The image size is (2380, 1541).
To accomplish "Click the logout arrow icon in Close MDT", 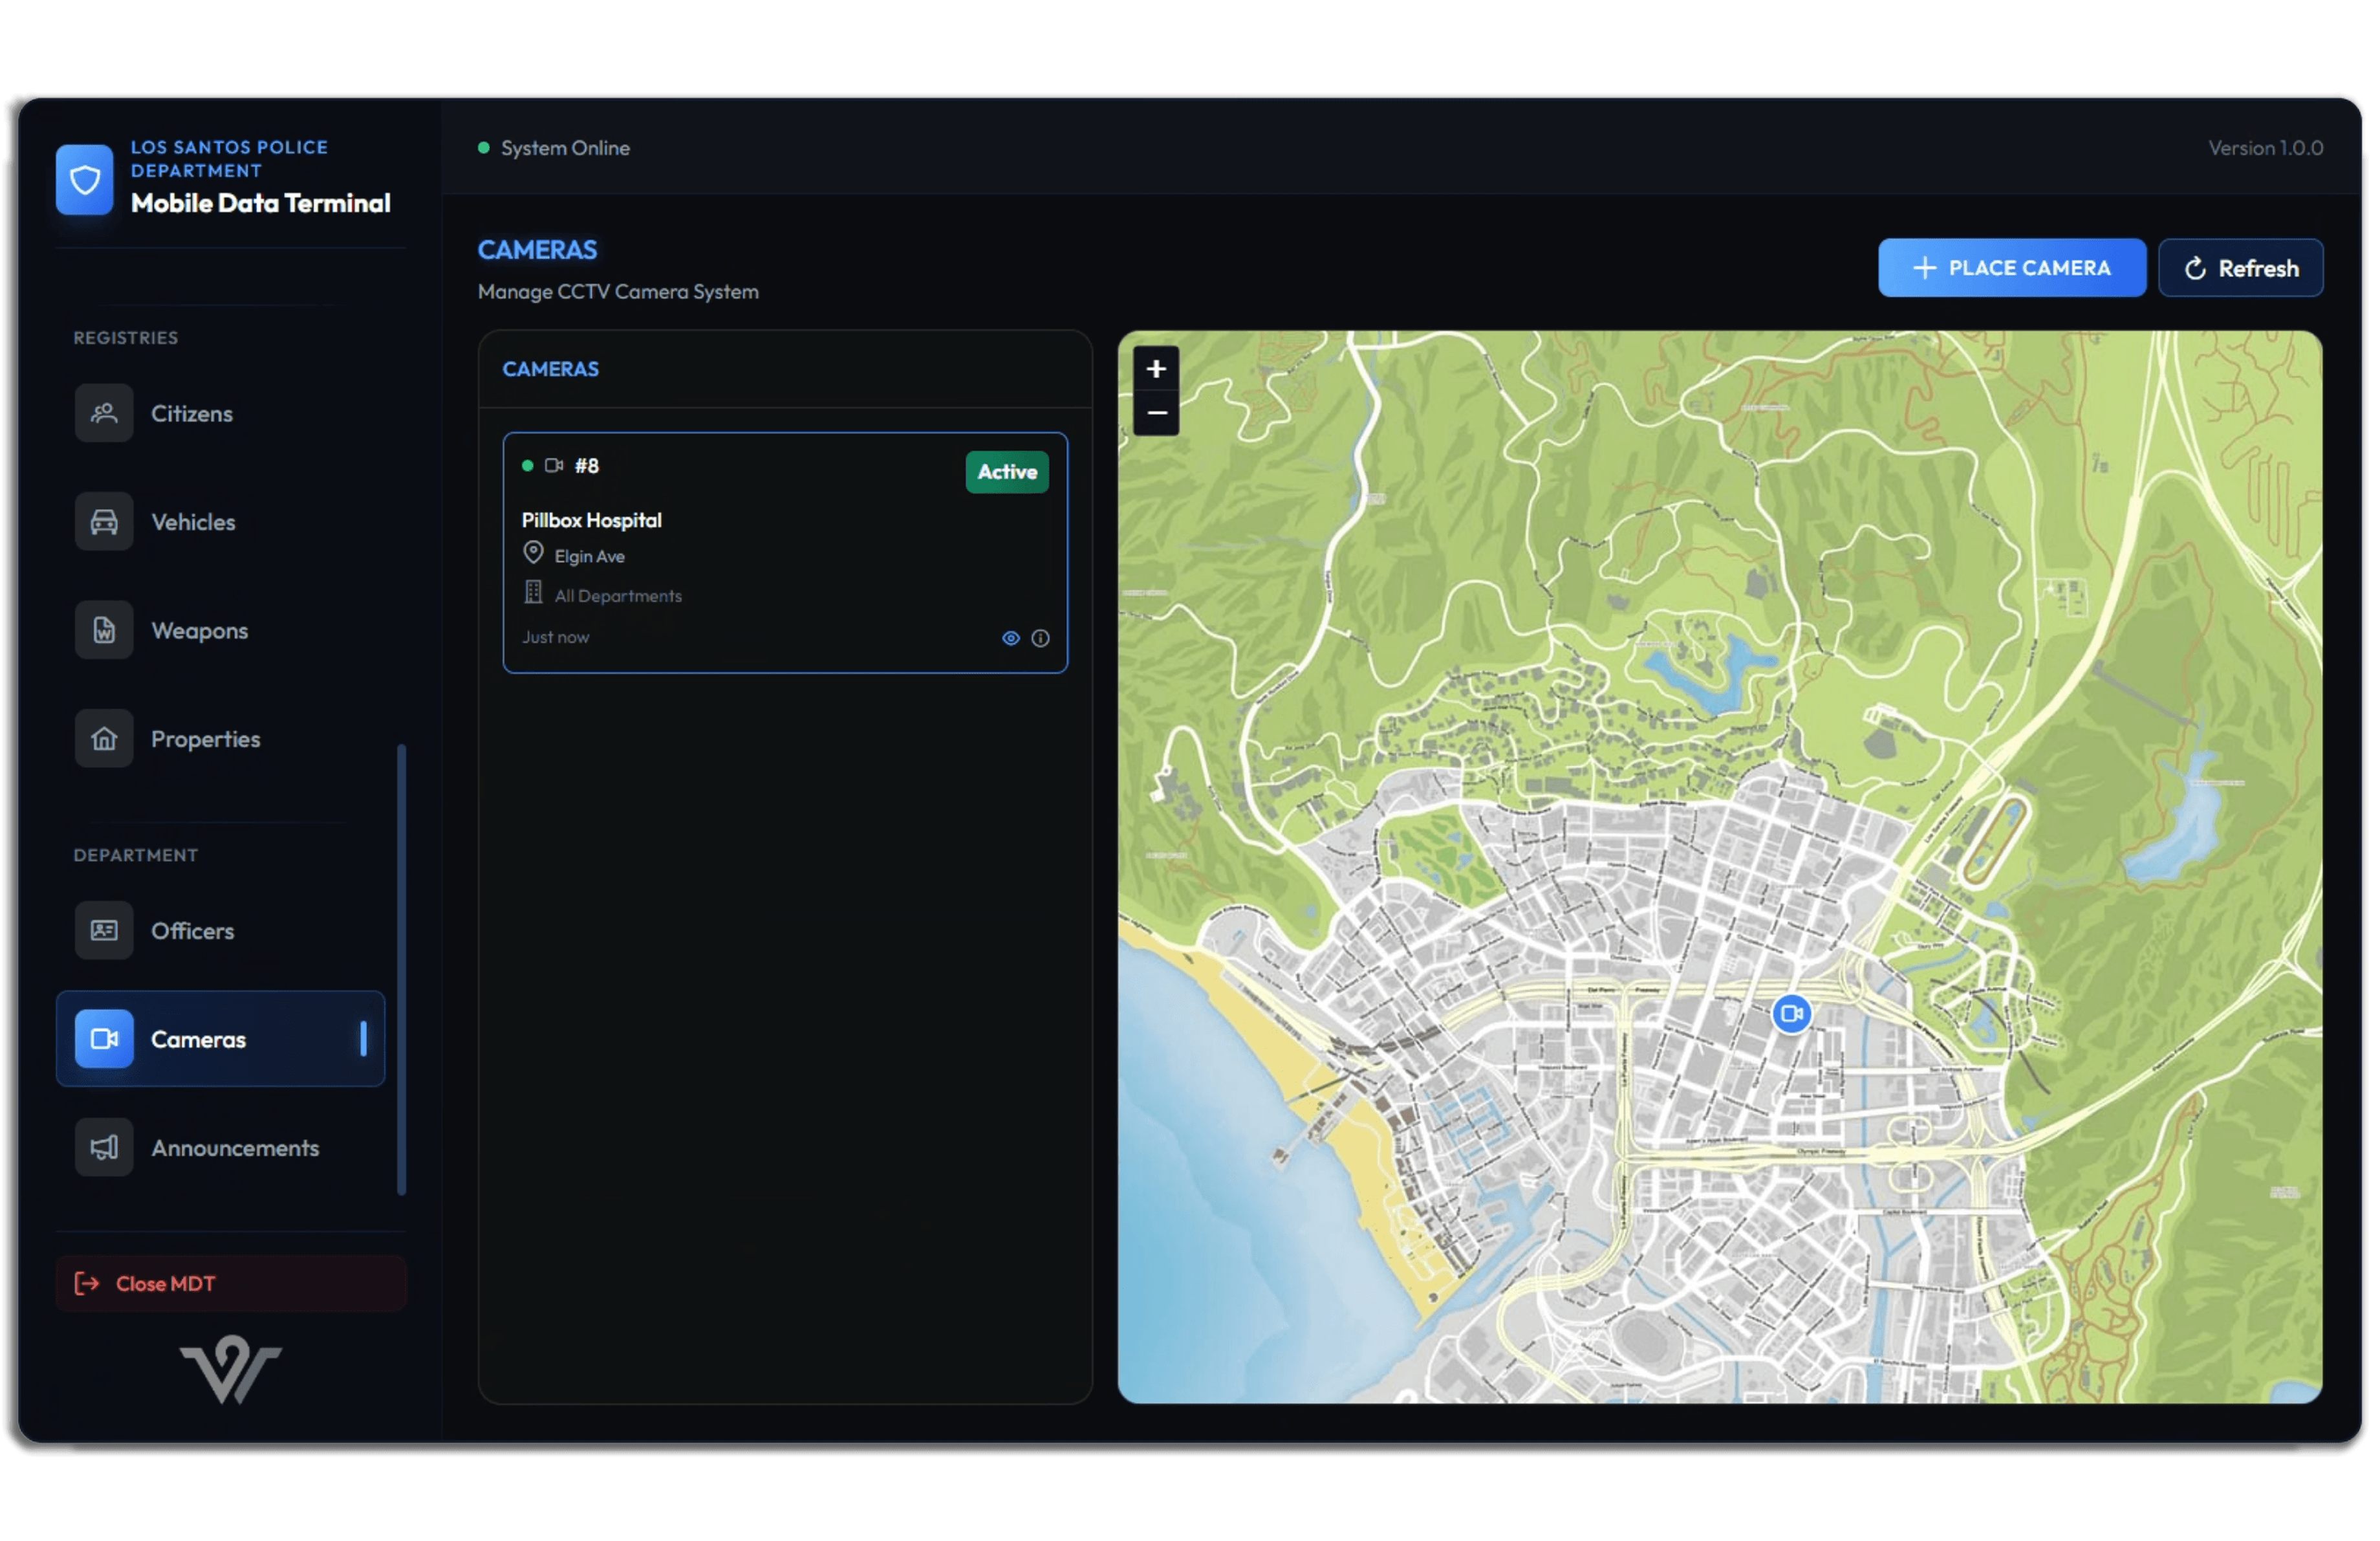I will pyautogui.click(x=87, y=1283).
